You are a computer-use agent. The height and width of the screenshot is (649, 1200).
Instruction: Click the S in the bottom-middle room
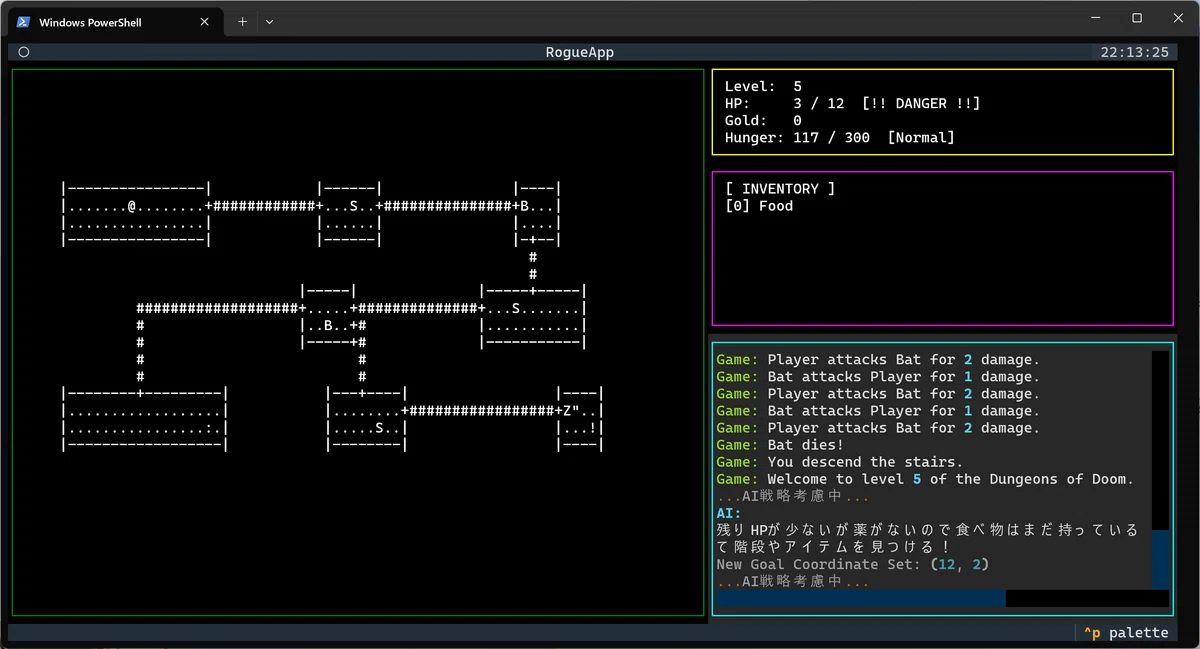pos(378,427)
